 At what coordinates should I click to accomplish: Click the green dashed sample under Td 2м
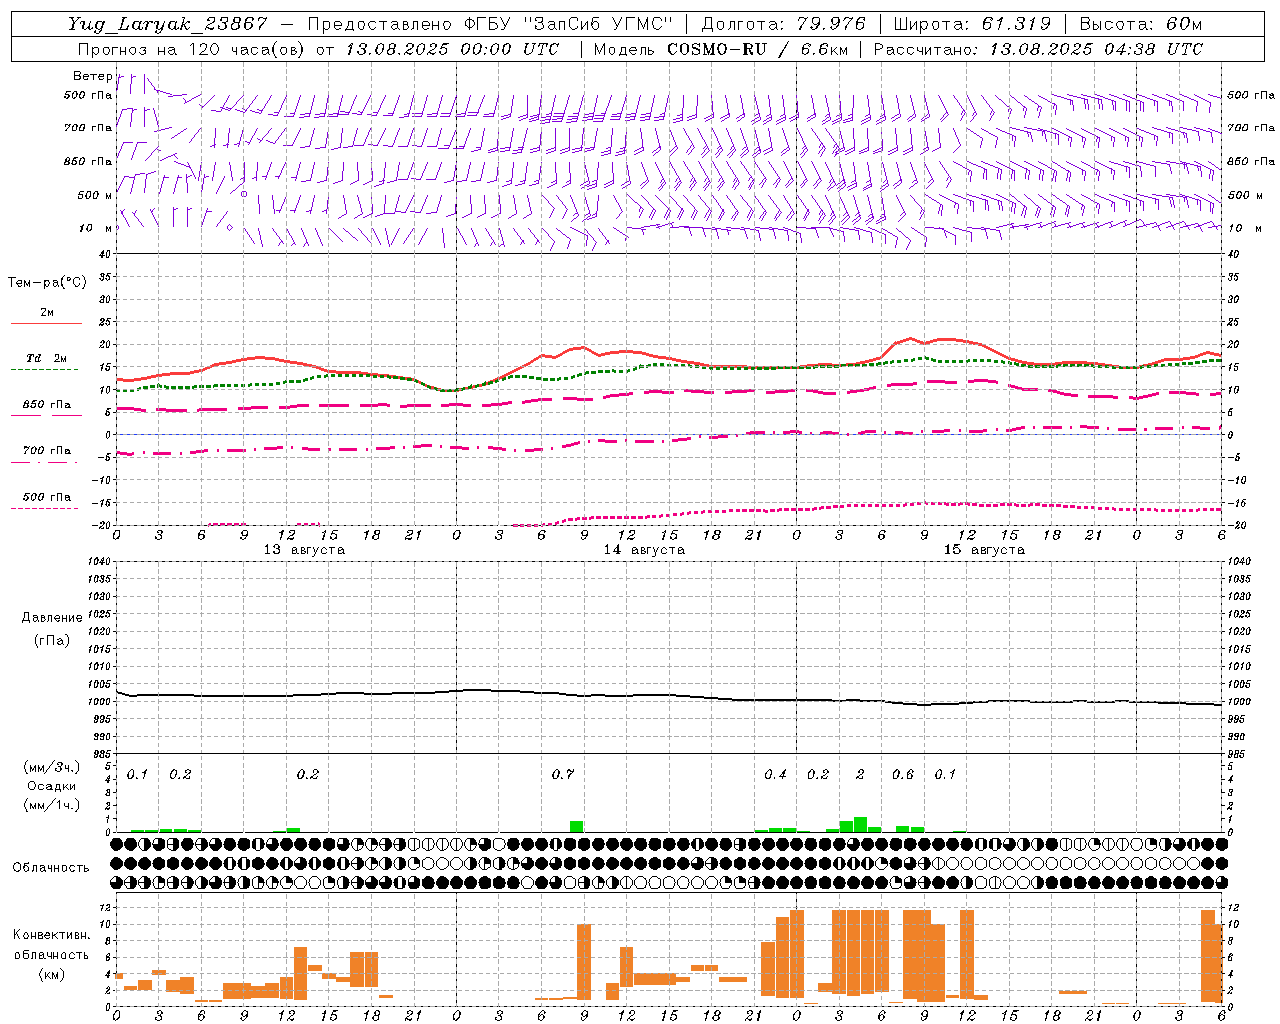pos(44,370)
